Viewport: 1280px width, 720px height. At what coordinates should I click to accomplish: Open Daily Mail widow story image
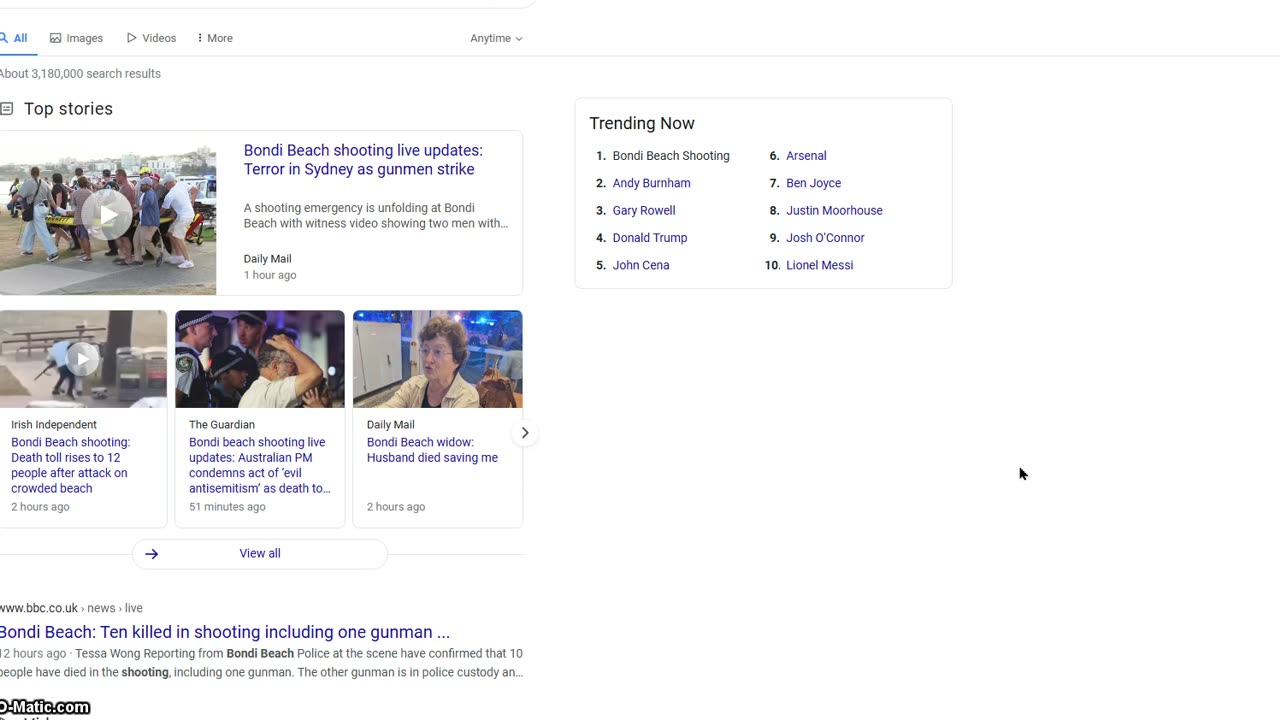(x=437, y=359)
